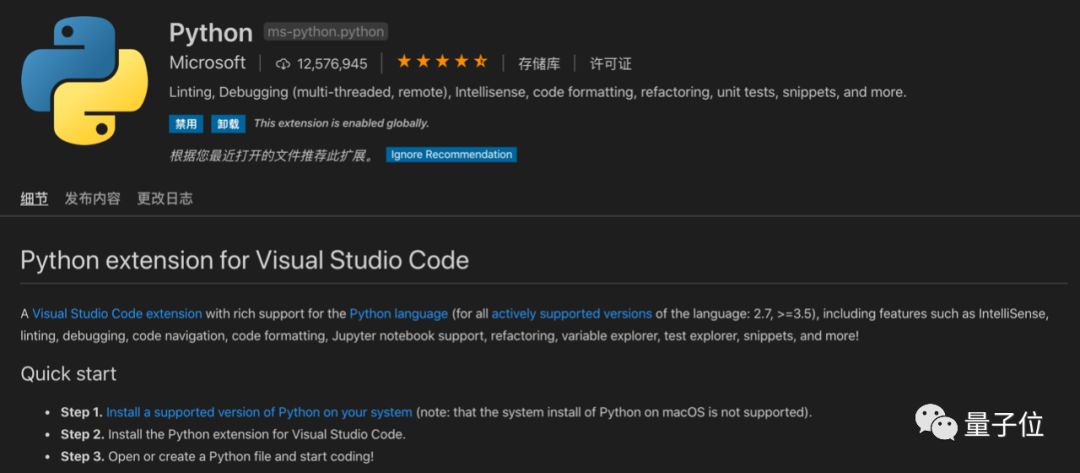This screenshot has width=1080, height=473.
Task: Click the Quick start heading
Action: pyautogui.click(x=68, y=374)
